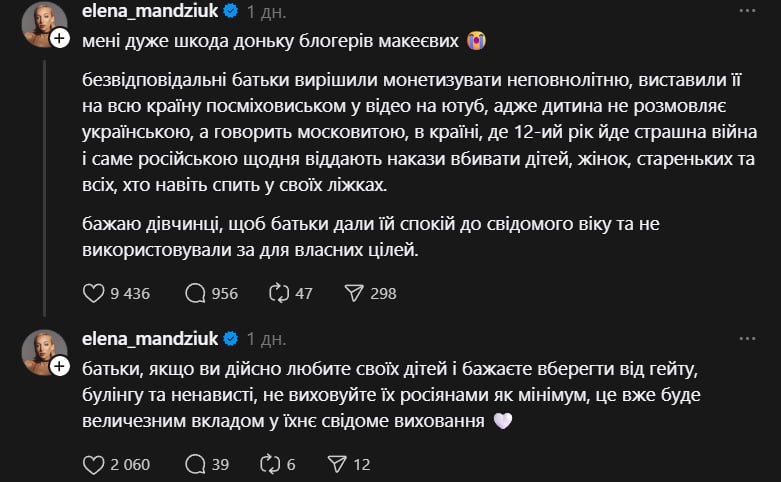
Task: Like the second post with 2 060 likes
Action: coord(93,464)
